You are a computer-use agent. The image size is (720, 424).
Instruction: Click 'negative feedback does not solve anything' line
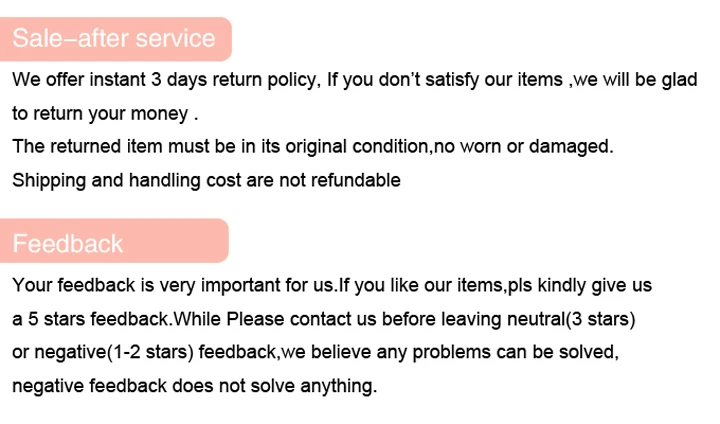195,386
